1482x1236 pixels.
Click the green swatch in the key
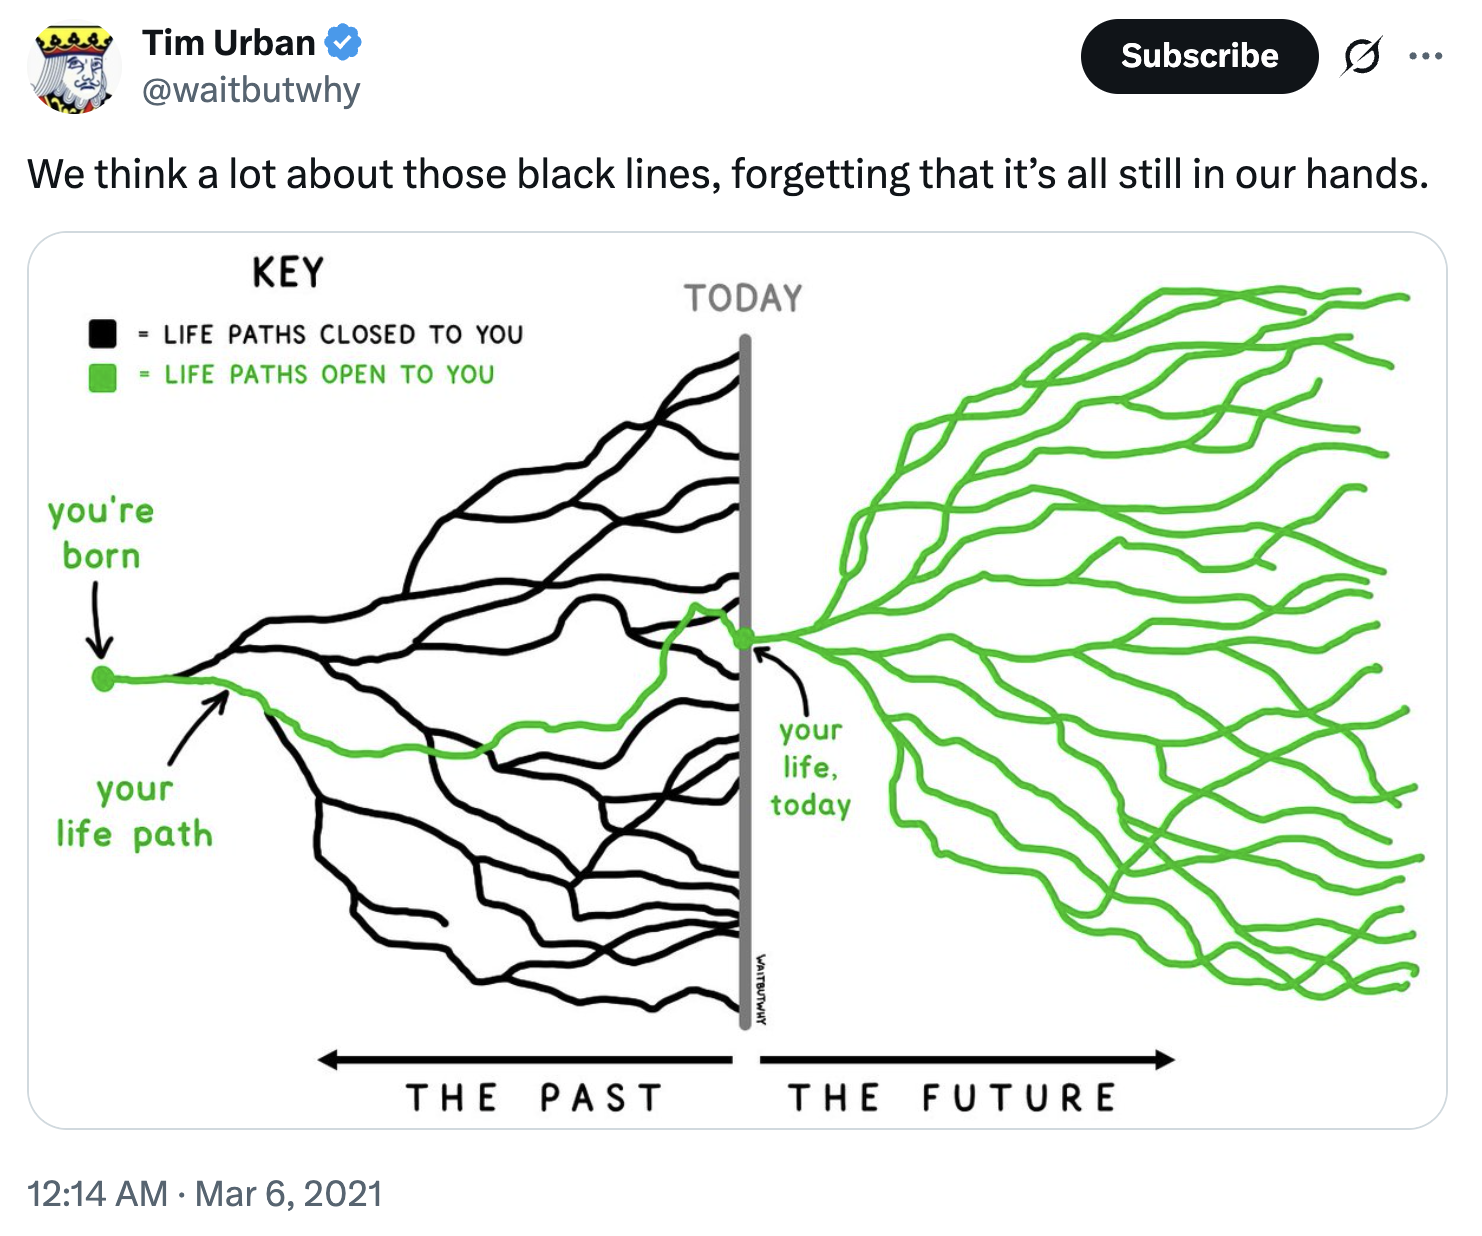pos(103,377)
